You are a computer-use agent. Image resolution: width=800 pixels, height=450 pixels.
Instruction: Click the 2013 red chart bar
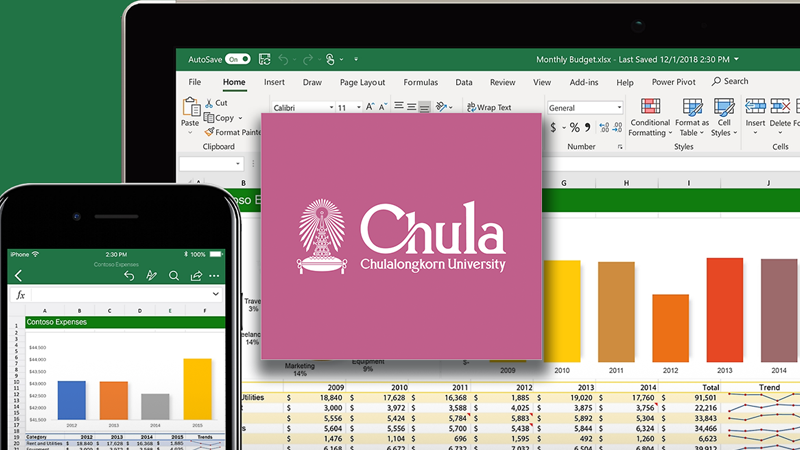click(724, 310)
